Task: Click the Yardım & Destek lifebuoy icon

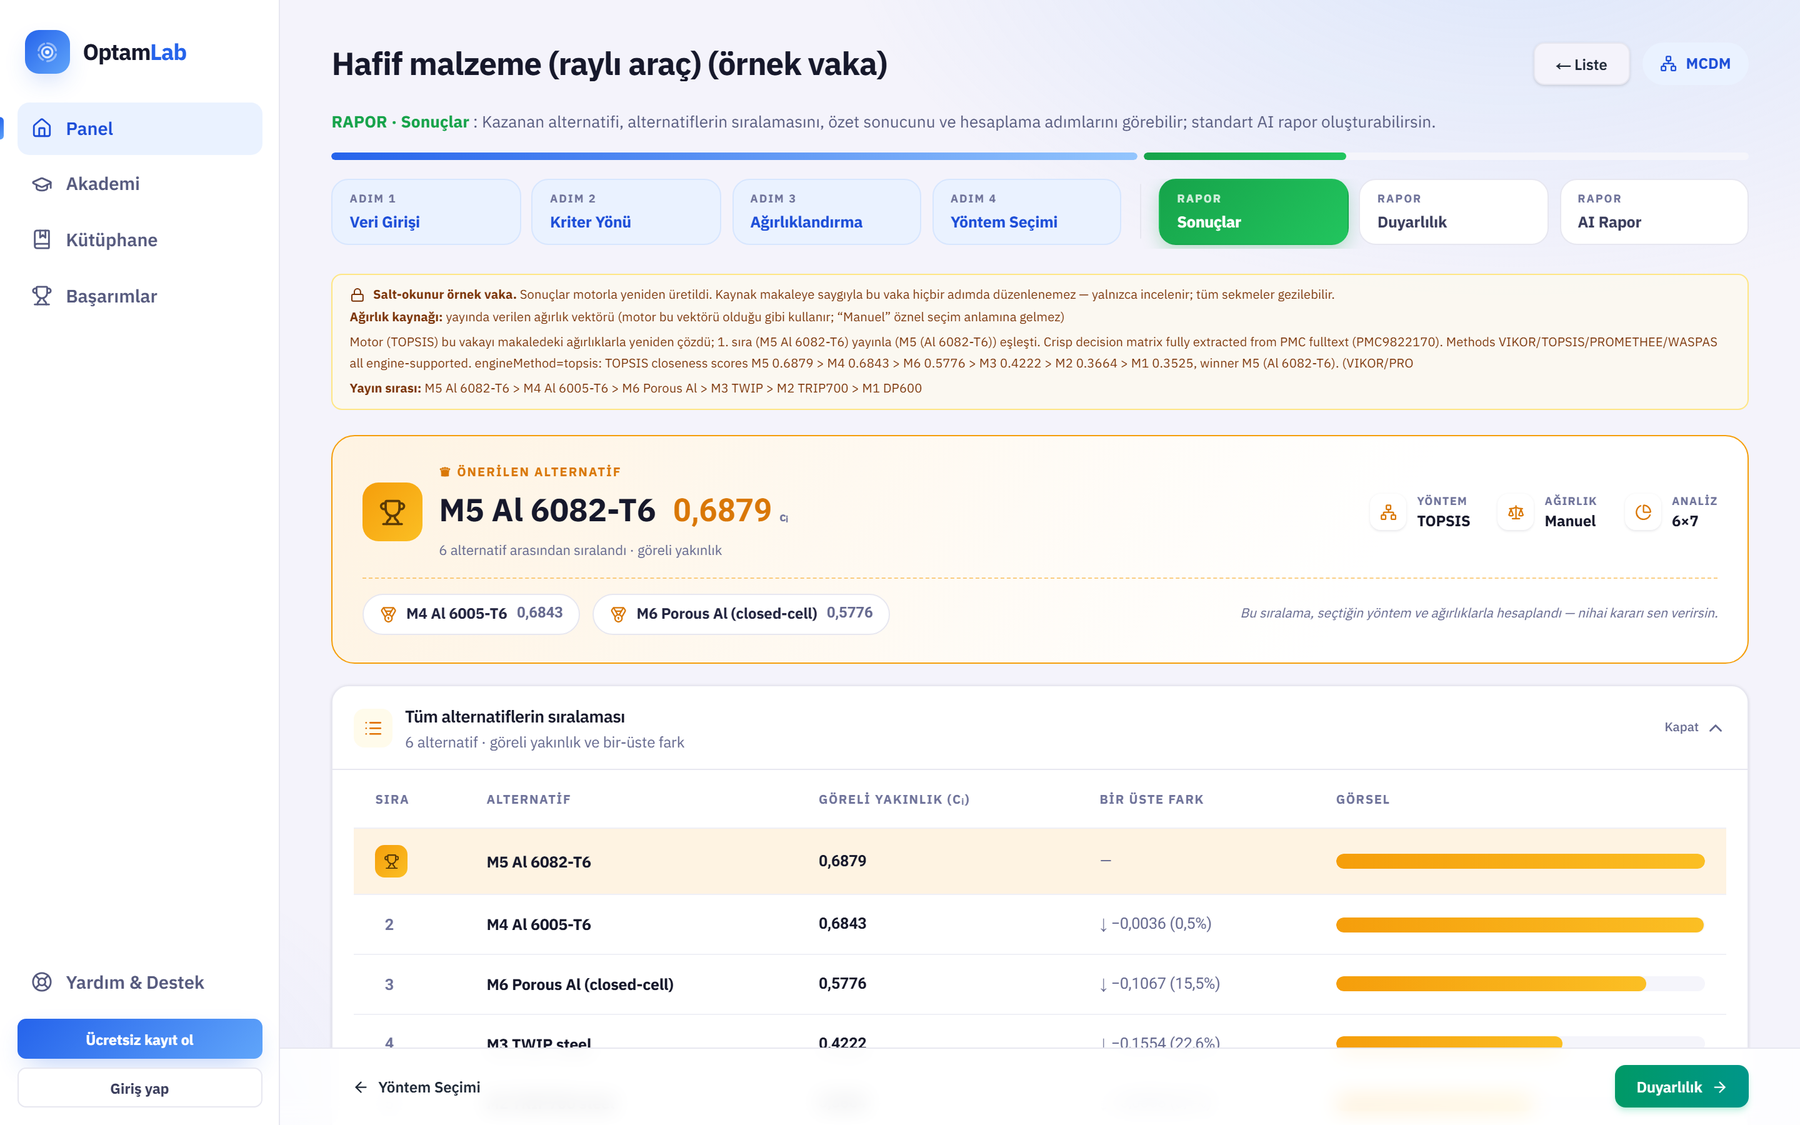Action: point(42,982)
